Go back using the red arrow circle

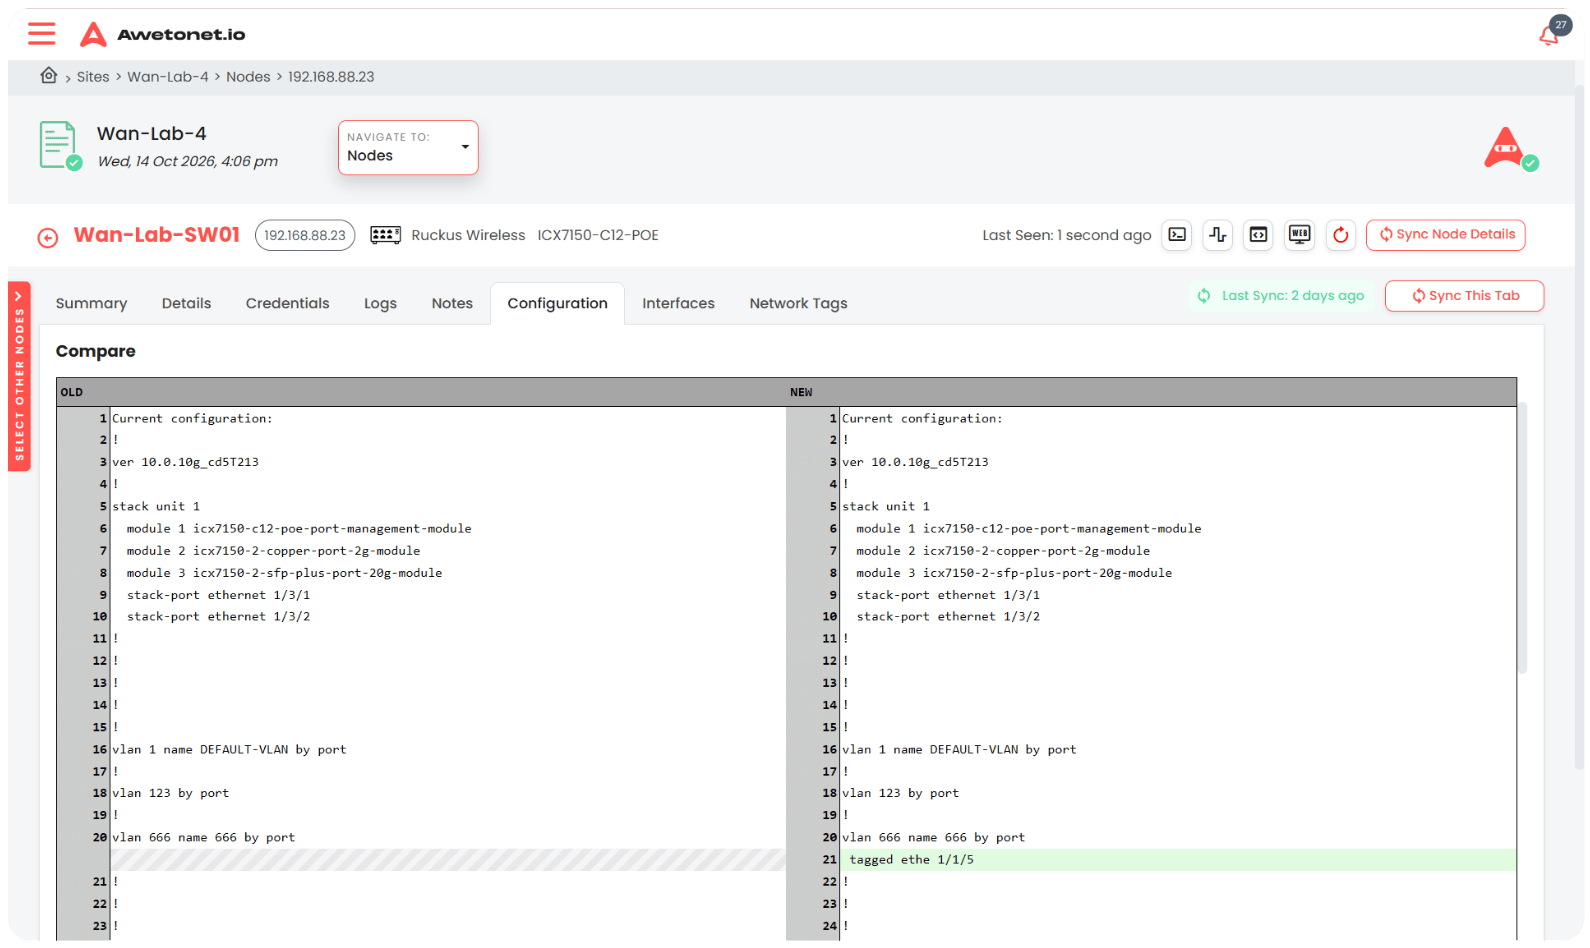(47, 237)
